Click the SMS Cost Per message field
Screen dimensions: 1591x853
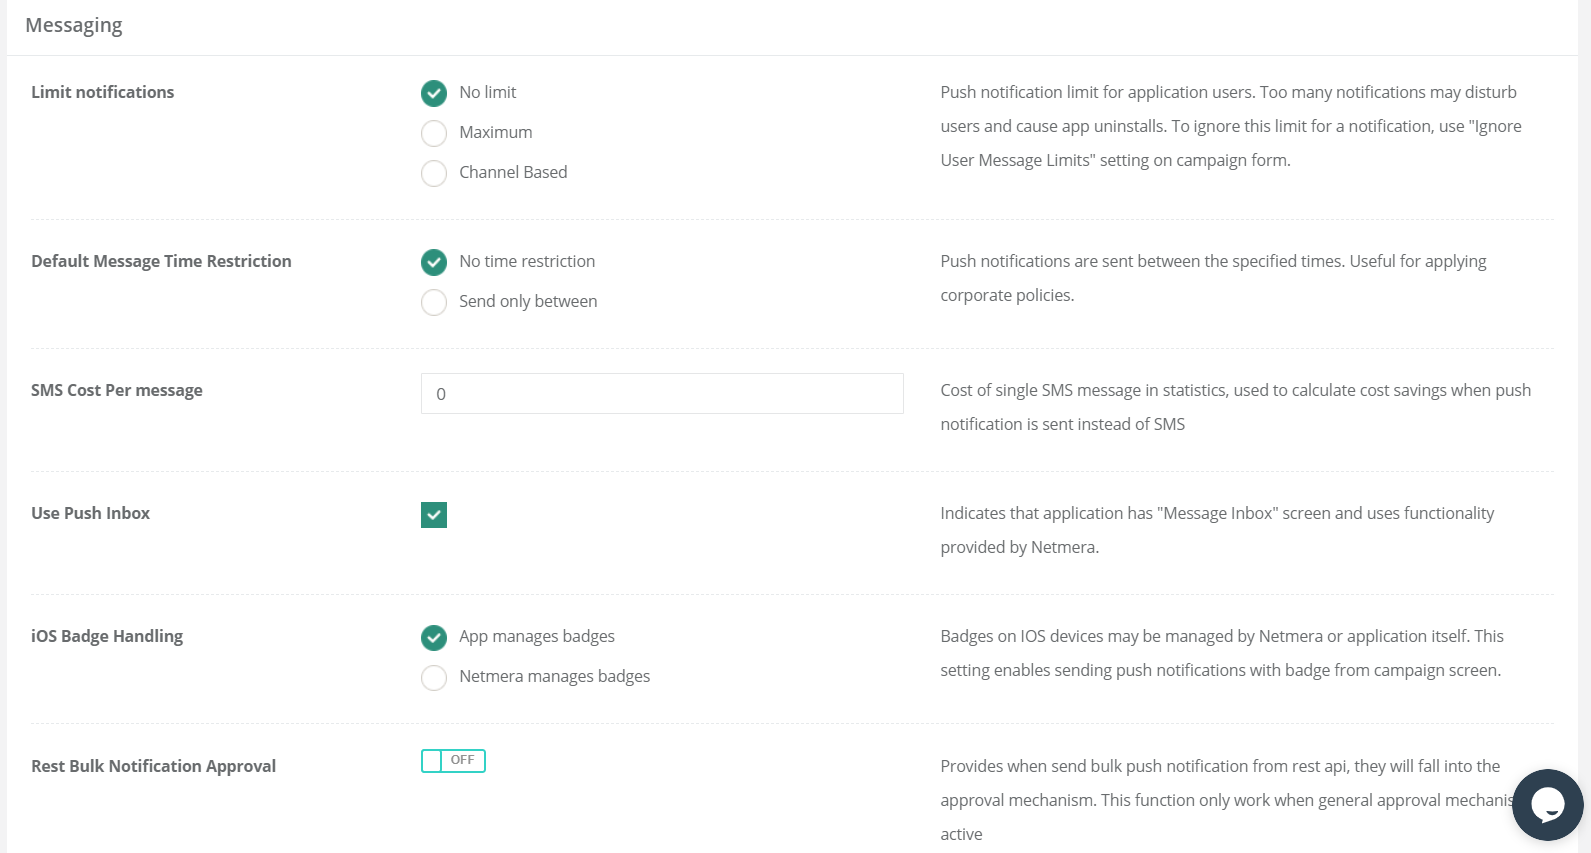tap(662, 394)
